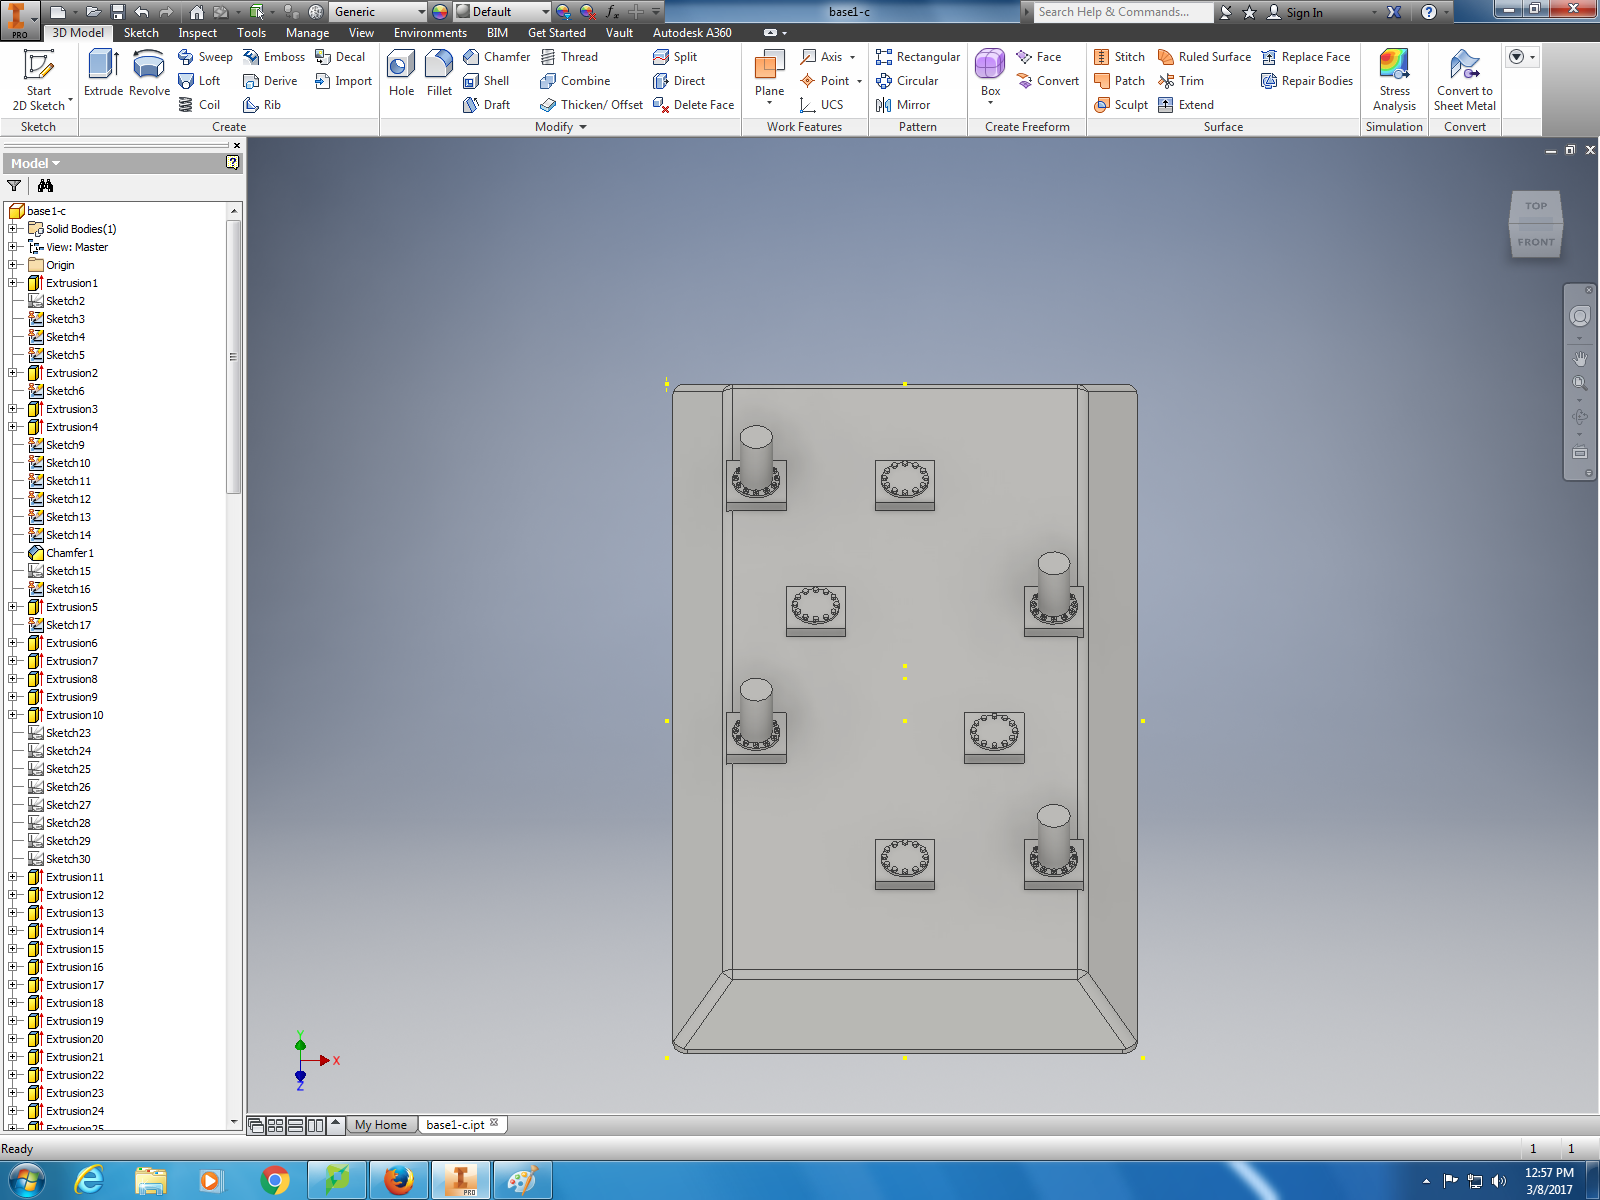The width and height of the screenshot is (1600, 1200).
Task: Open the Stress Analysis tool
Action: pos(1394,79)
